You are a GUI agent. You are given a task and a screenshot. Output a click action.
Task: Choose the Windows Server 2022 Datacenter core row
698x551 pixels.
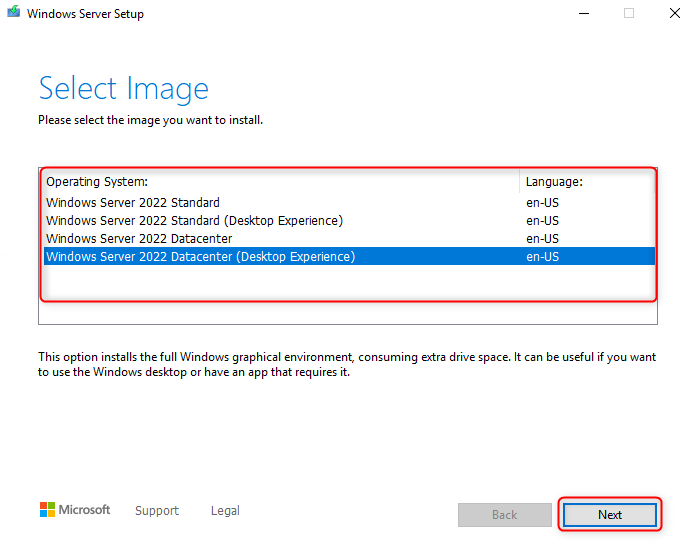click(349, 239)
